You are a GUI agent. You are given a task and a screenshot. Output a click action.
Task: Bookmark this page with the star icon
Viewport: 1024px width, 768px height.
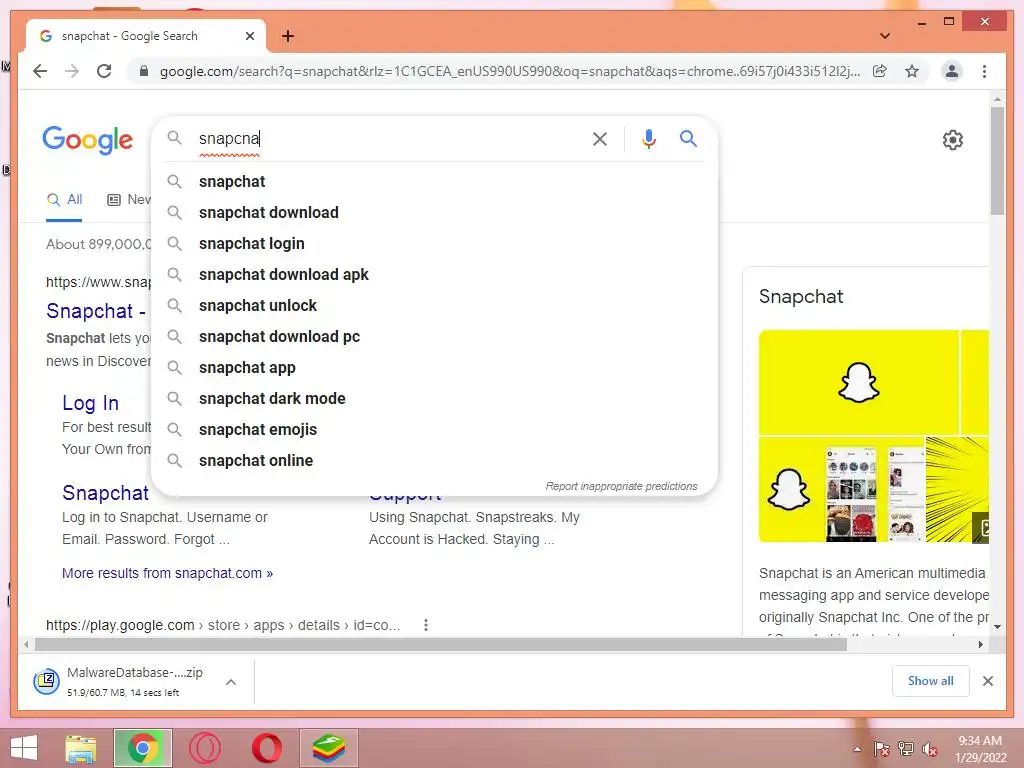(x=912, y=71)
